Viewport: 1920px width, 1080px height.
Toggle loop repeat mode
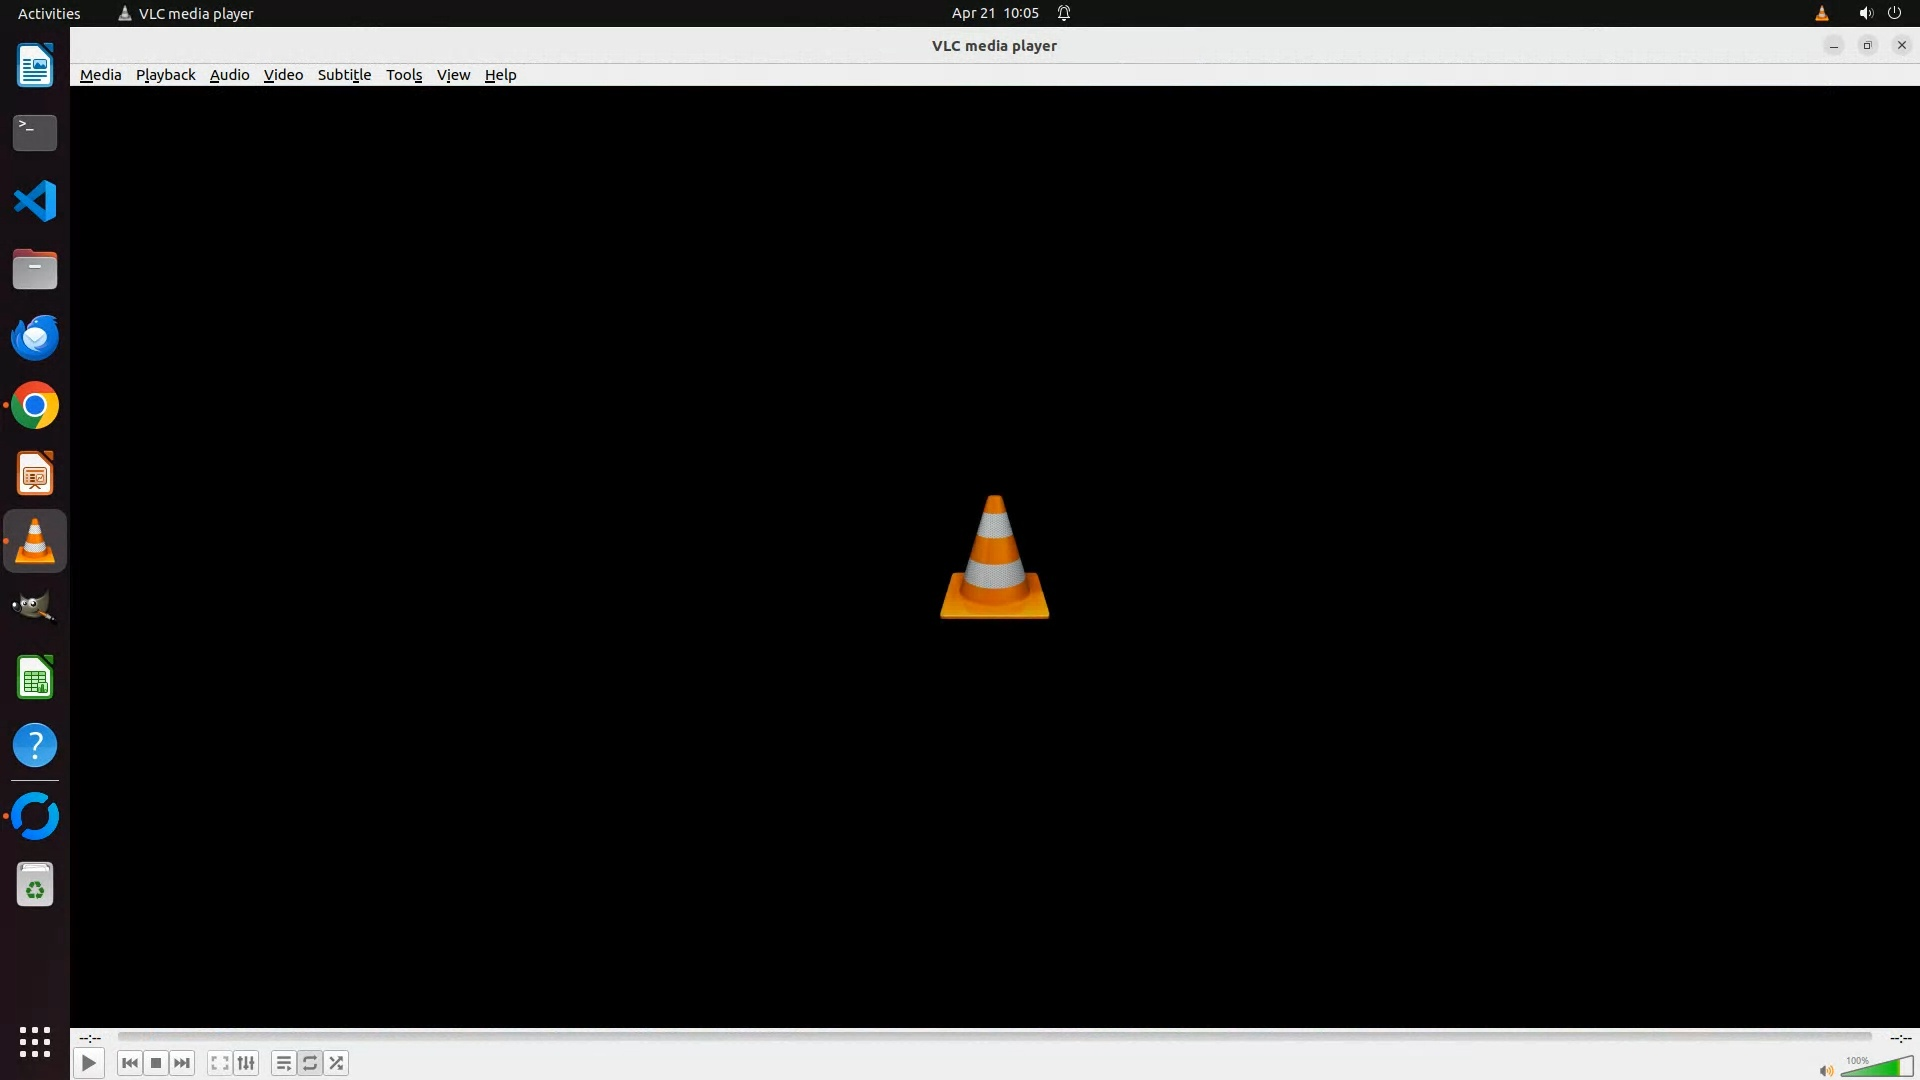coord(310,1063)
